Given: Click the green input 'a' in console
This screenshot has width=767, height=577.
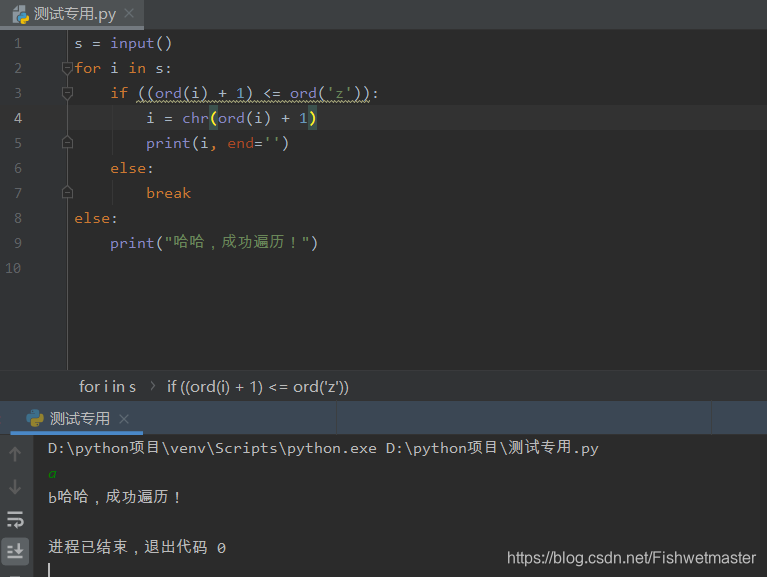Looking at the screenshot, I should (x=52, y=474).
